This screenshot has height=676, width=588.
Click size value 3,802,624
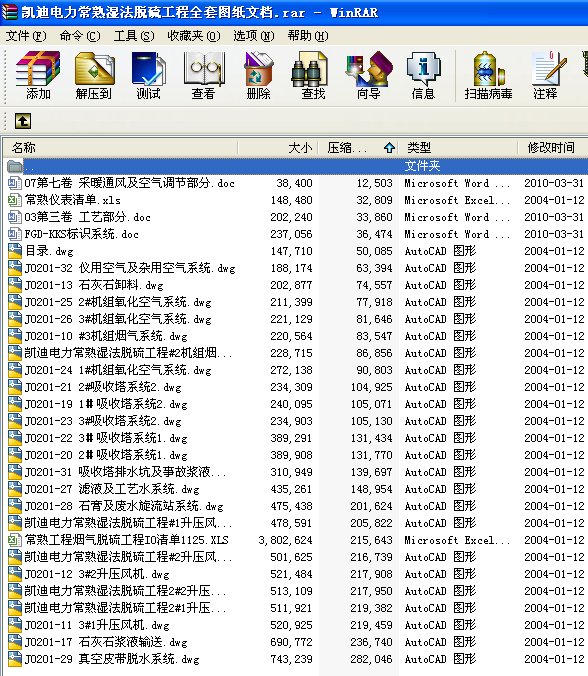click(x=285, y=540)
